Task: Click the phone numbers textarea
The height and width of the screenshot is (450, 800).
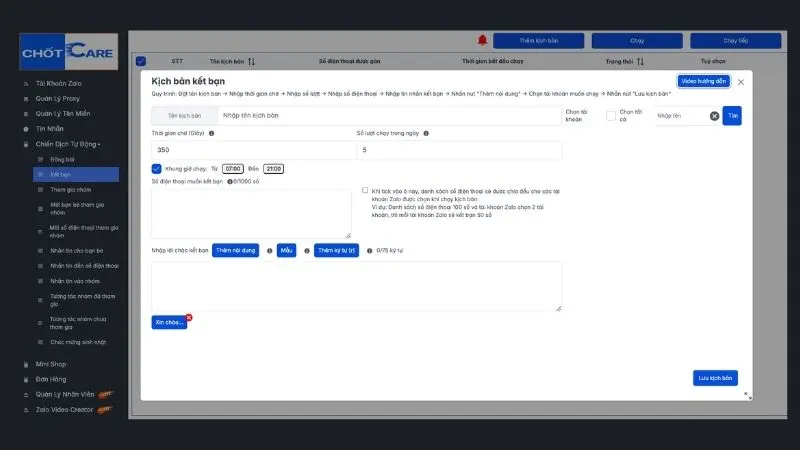Action: [x=251, y=214]
